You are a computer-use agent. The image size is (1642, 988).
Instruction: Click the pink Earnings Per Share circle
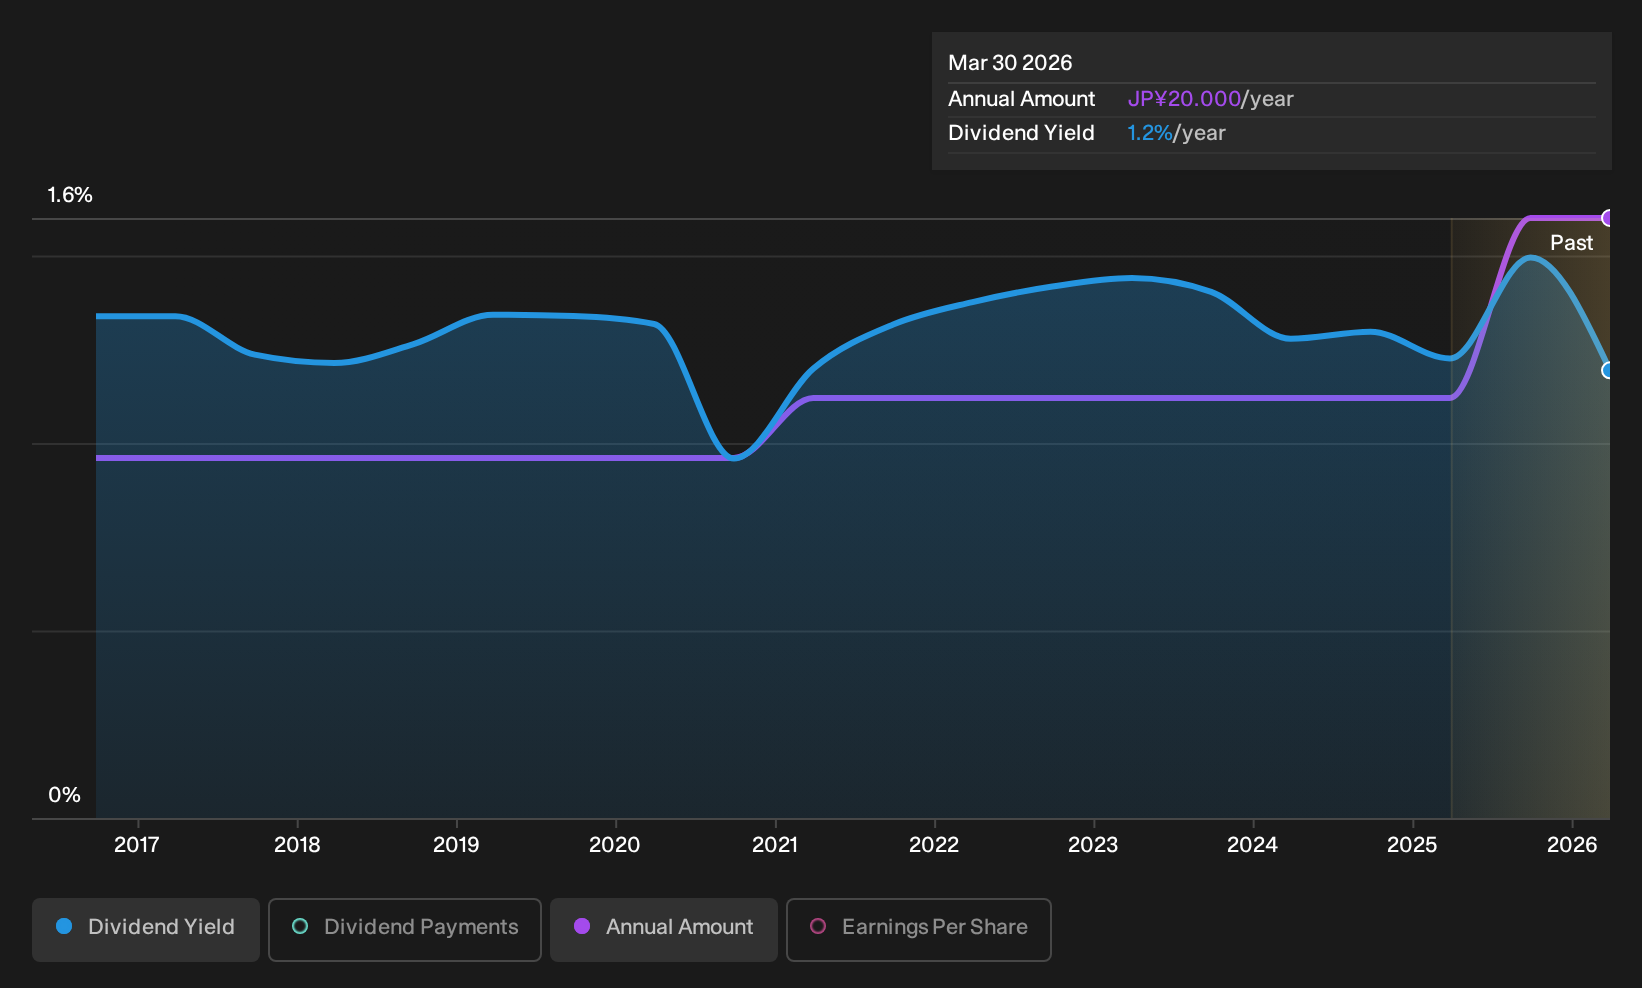[x=818, y=926]
